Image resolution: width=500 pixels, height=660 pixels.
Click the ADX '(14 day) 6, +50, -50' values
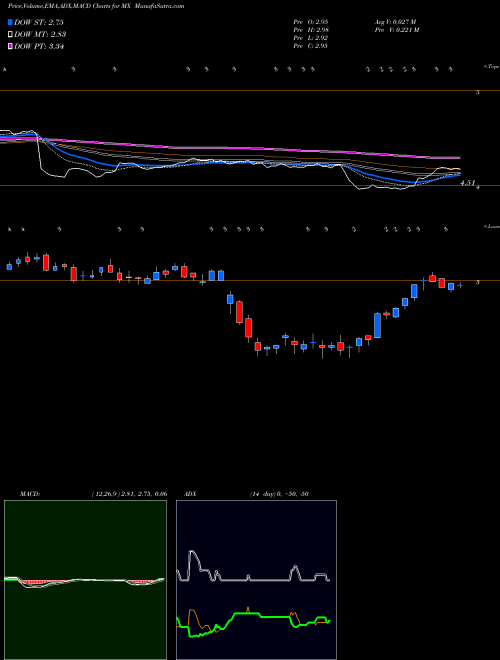pyautogui.click(x=279, y=494)
